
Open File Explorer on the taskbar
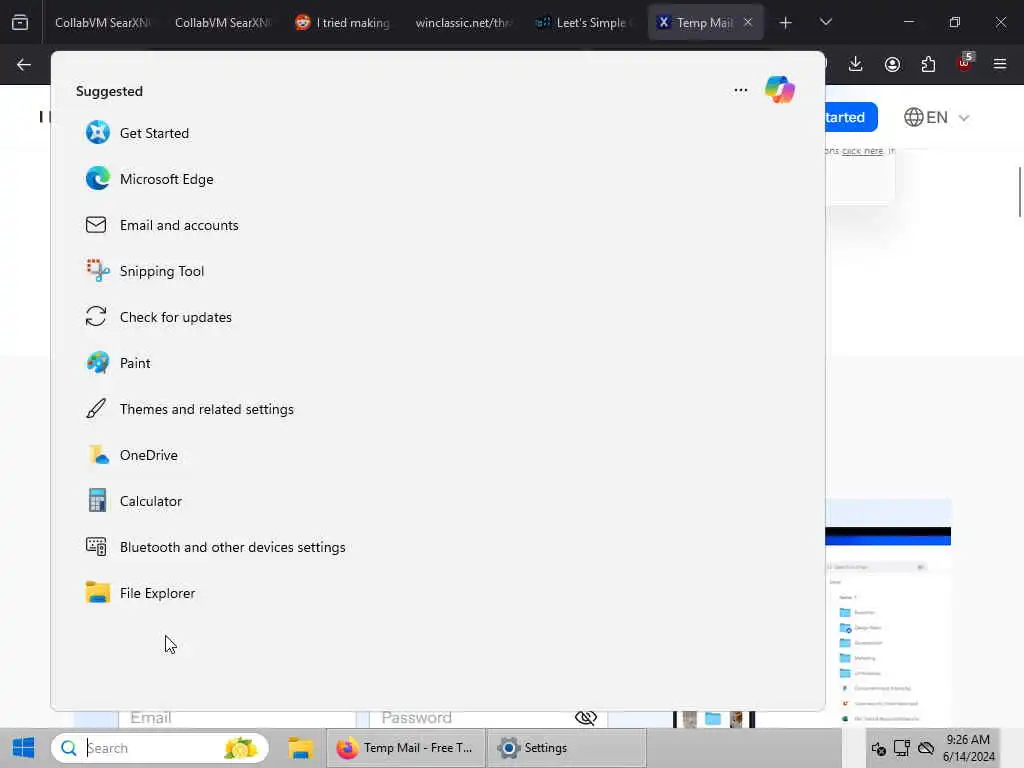(x=300, y=748)
